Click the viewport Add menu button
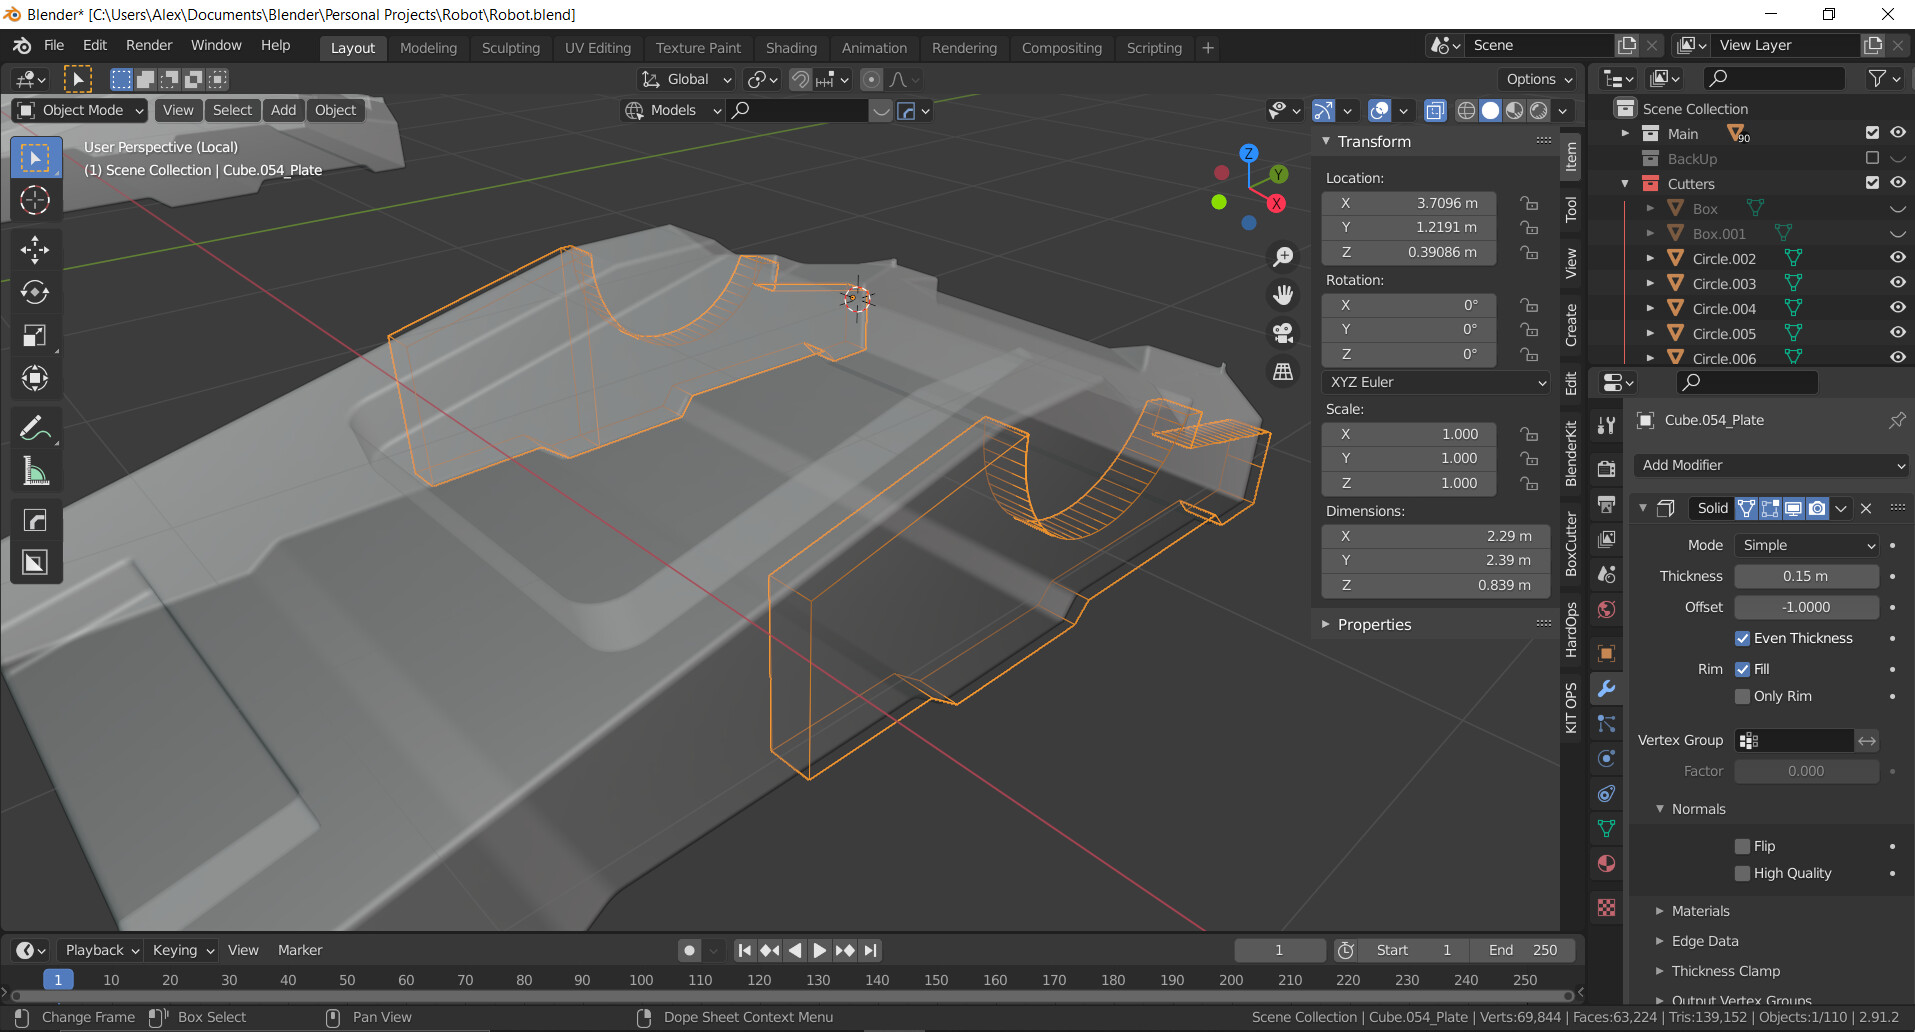 tap(283, 110)
